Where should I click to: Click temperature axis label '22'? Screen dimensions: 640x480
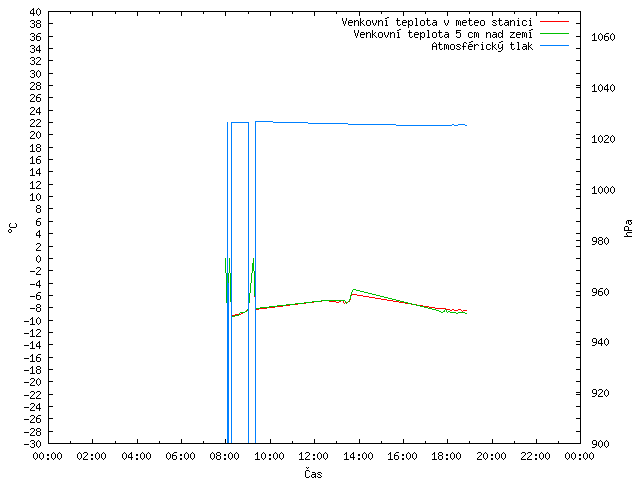click(36, 123)
